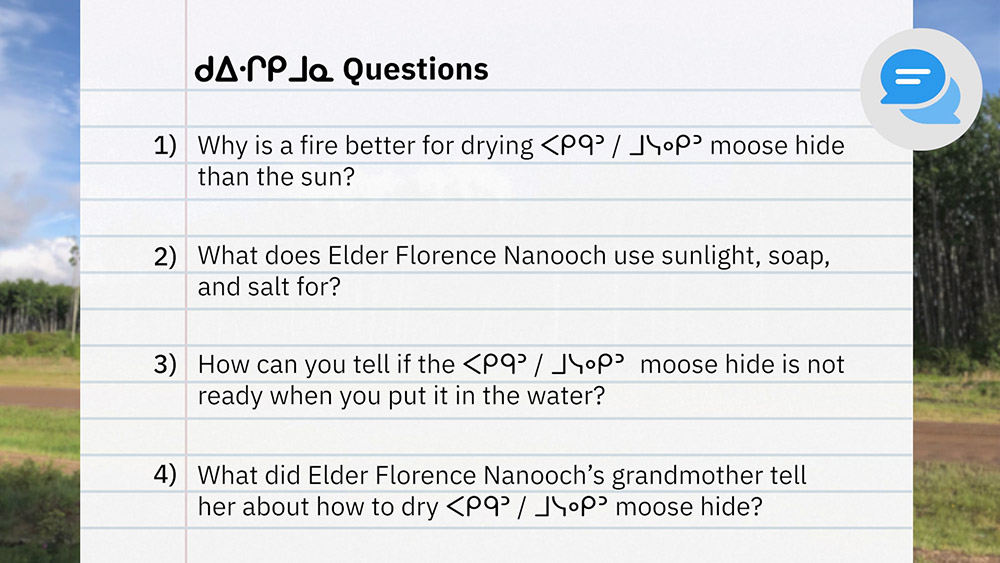The image size is (1000, 563).
Task: Click the 'Questions' heading text
Action: point(415,69)
